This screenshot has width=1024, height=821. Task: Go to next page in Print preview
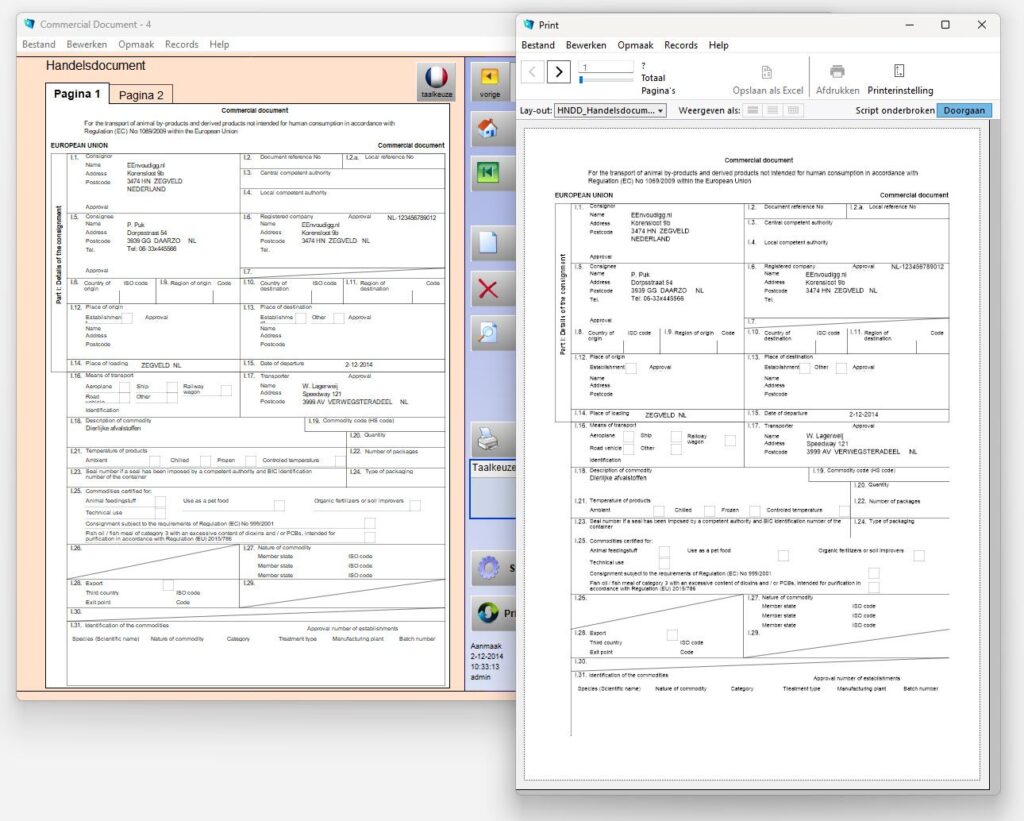[559, 71]
